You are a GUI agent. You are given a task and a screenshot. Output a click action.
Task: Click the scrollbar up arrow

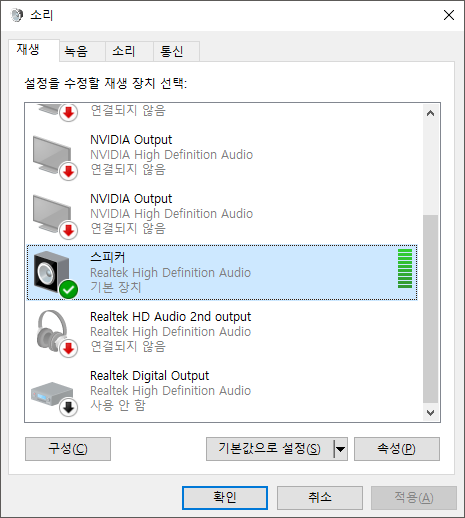pyautogui.click(x=430, y=114)
